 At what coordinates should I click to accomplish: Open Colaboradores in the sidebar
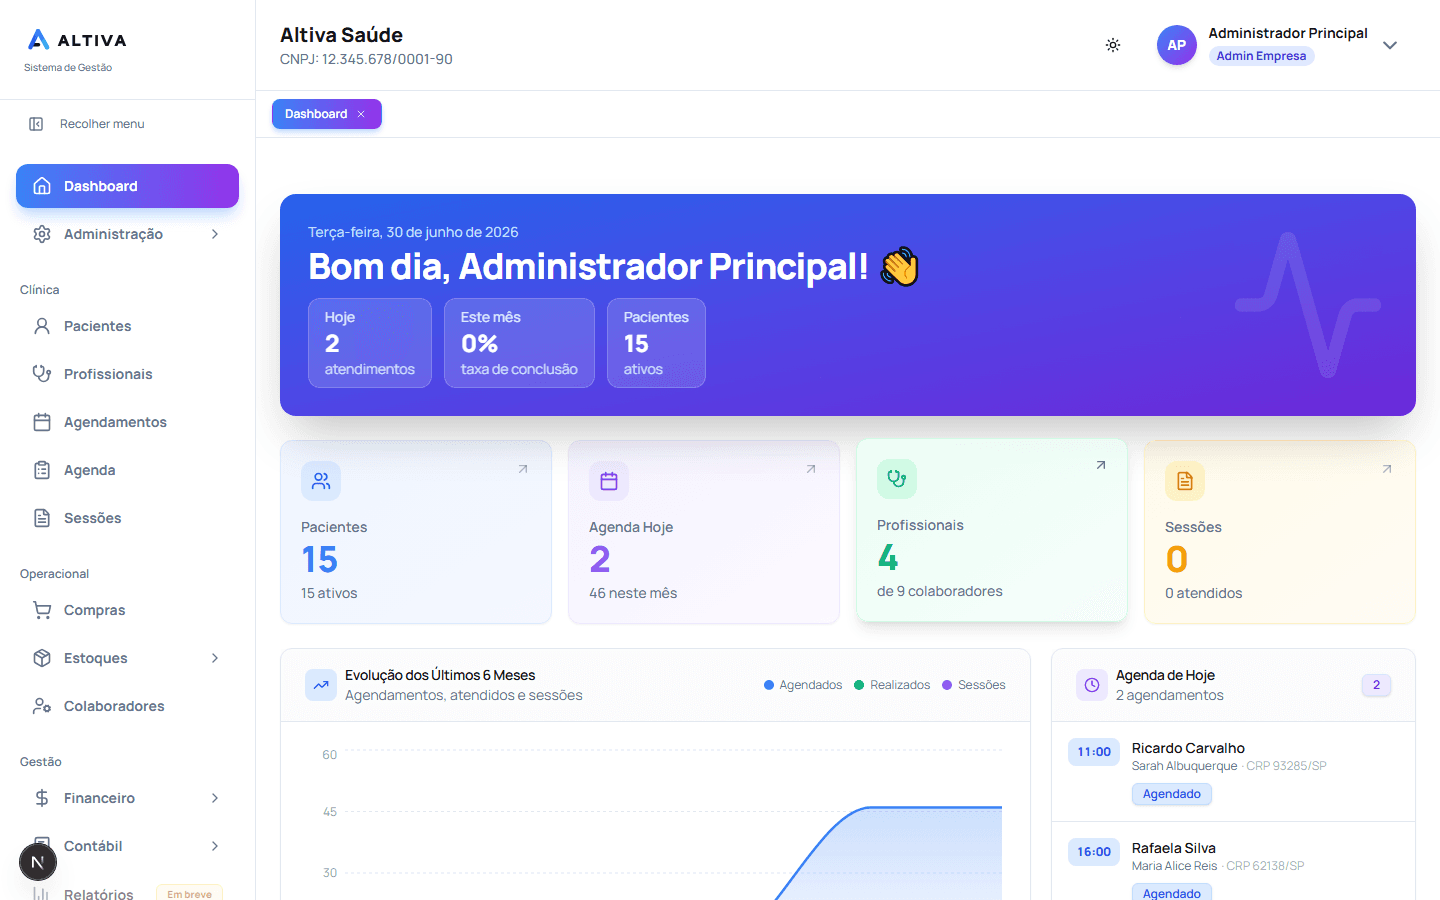point(127,706)
